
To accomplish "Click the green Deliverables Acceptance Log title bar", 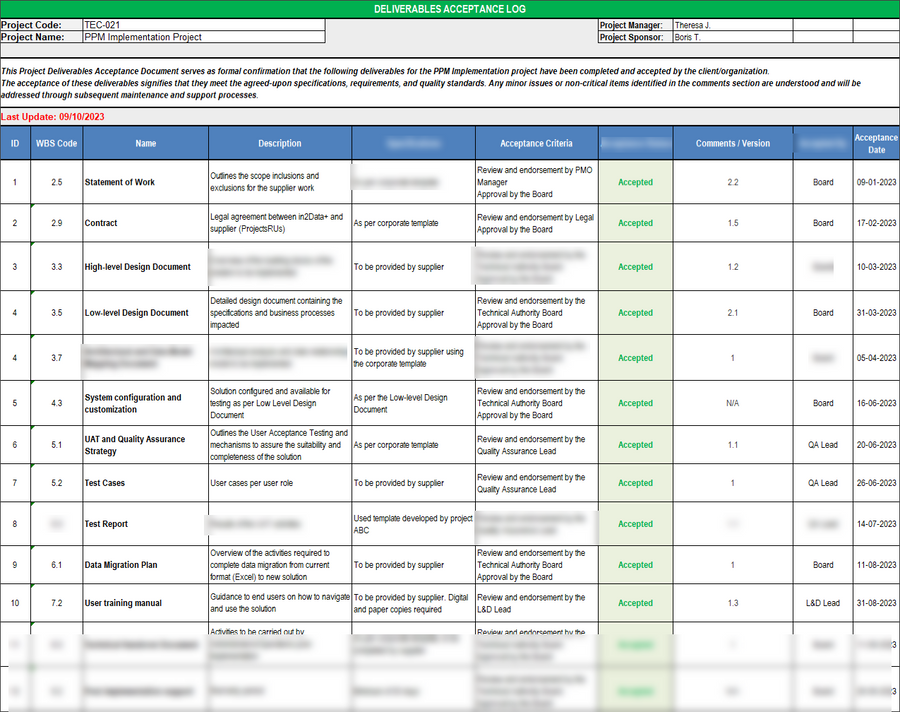I will click(450, 8).
